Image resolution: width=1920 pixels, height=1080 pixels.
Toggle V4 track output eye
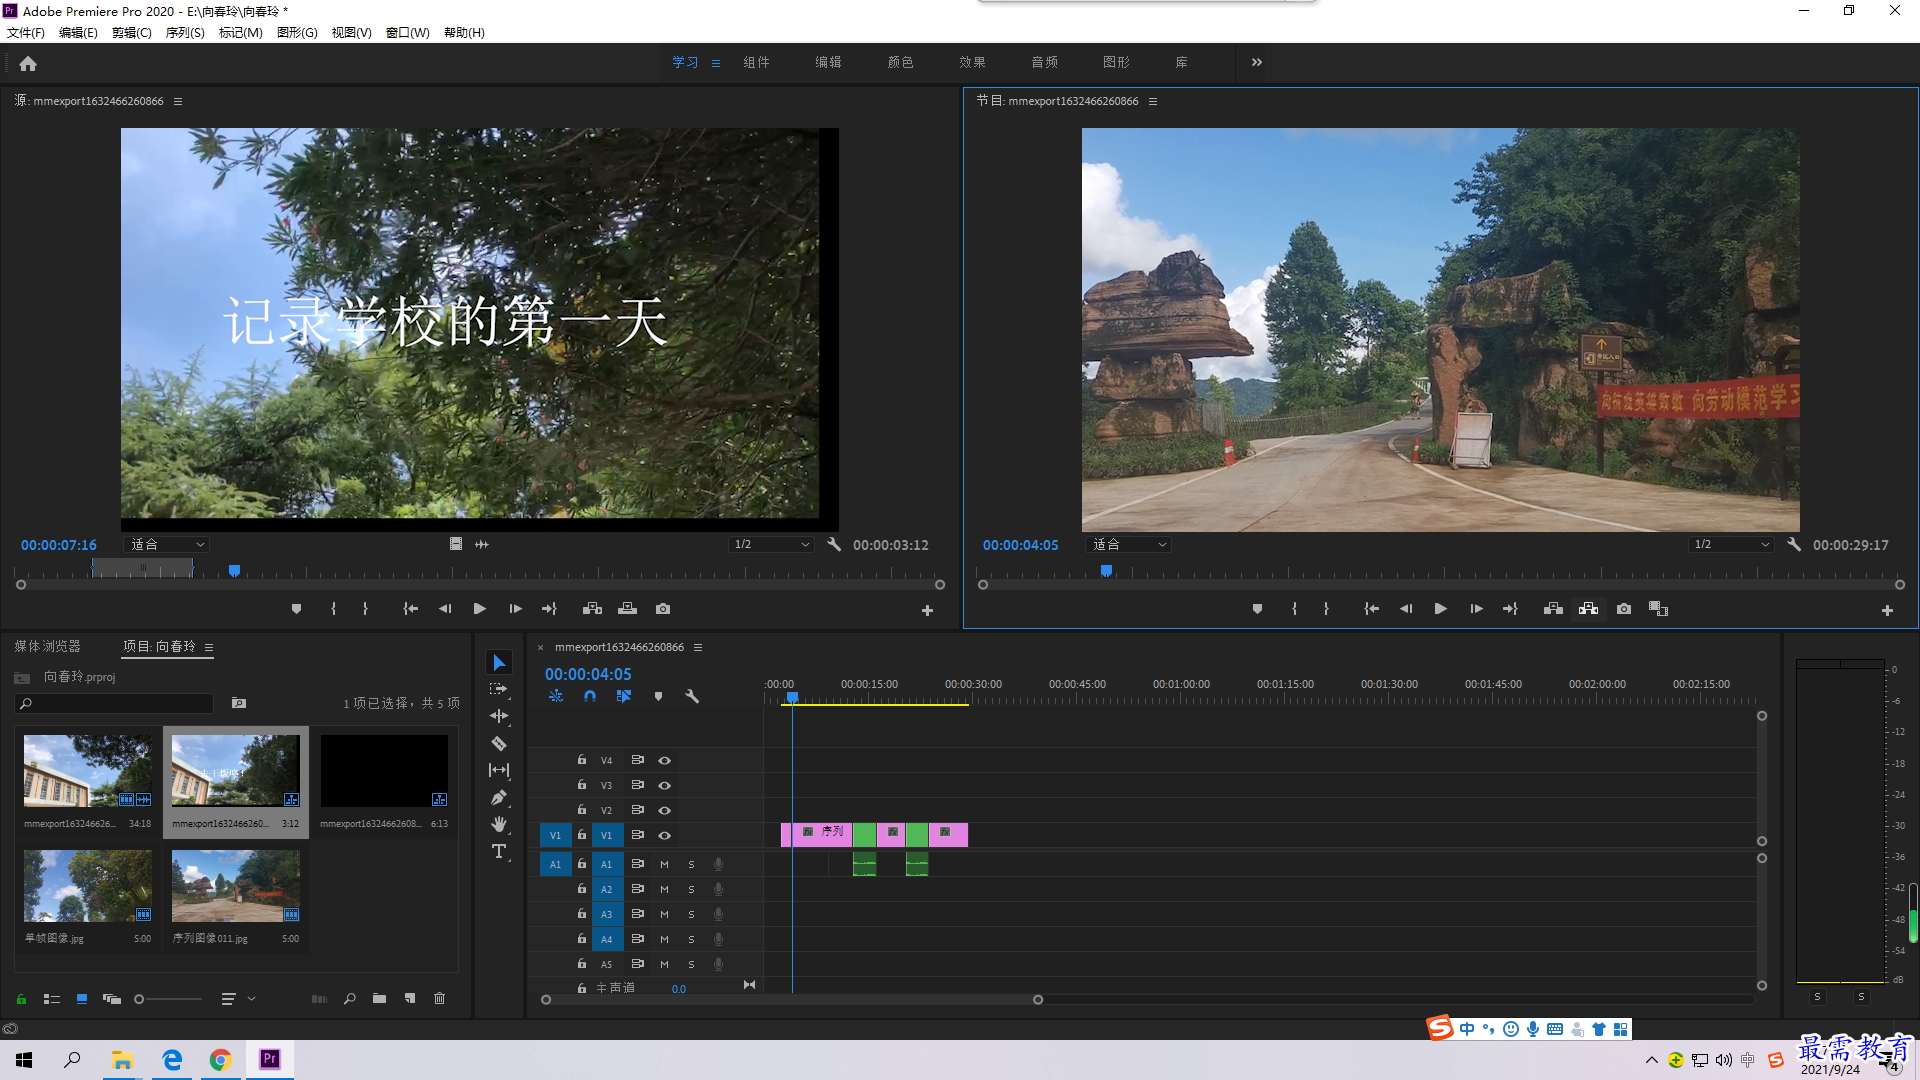[664, 760]
